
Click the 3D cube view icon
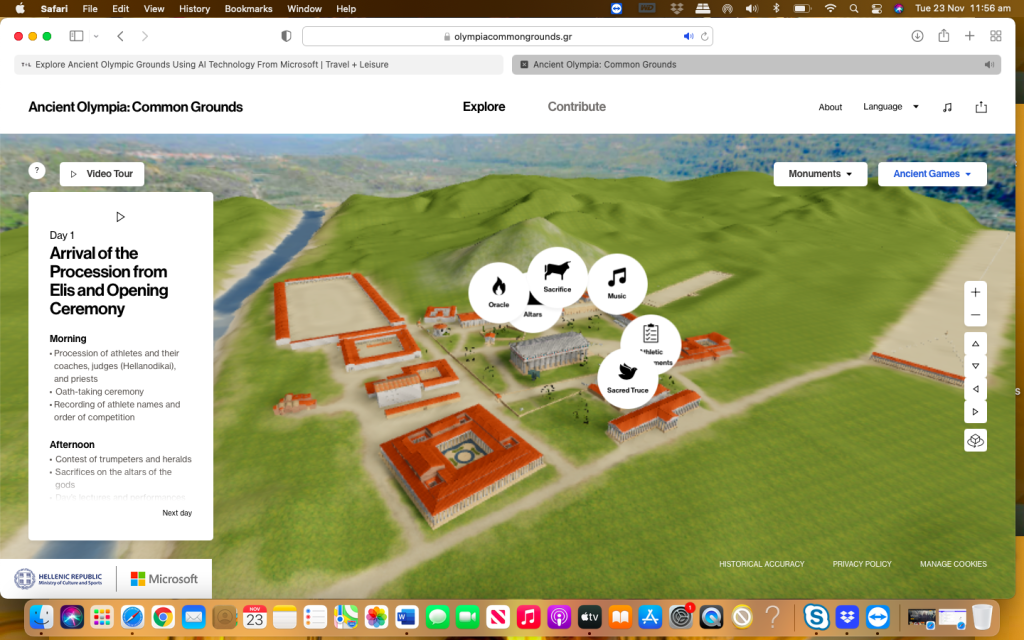pyautogui.click(x=975, y=441)
